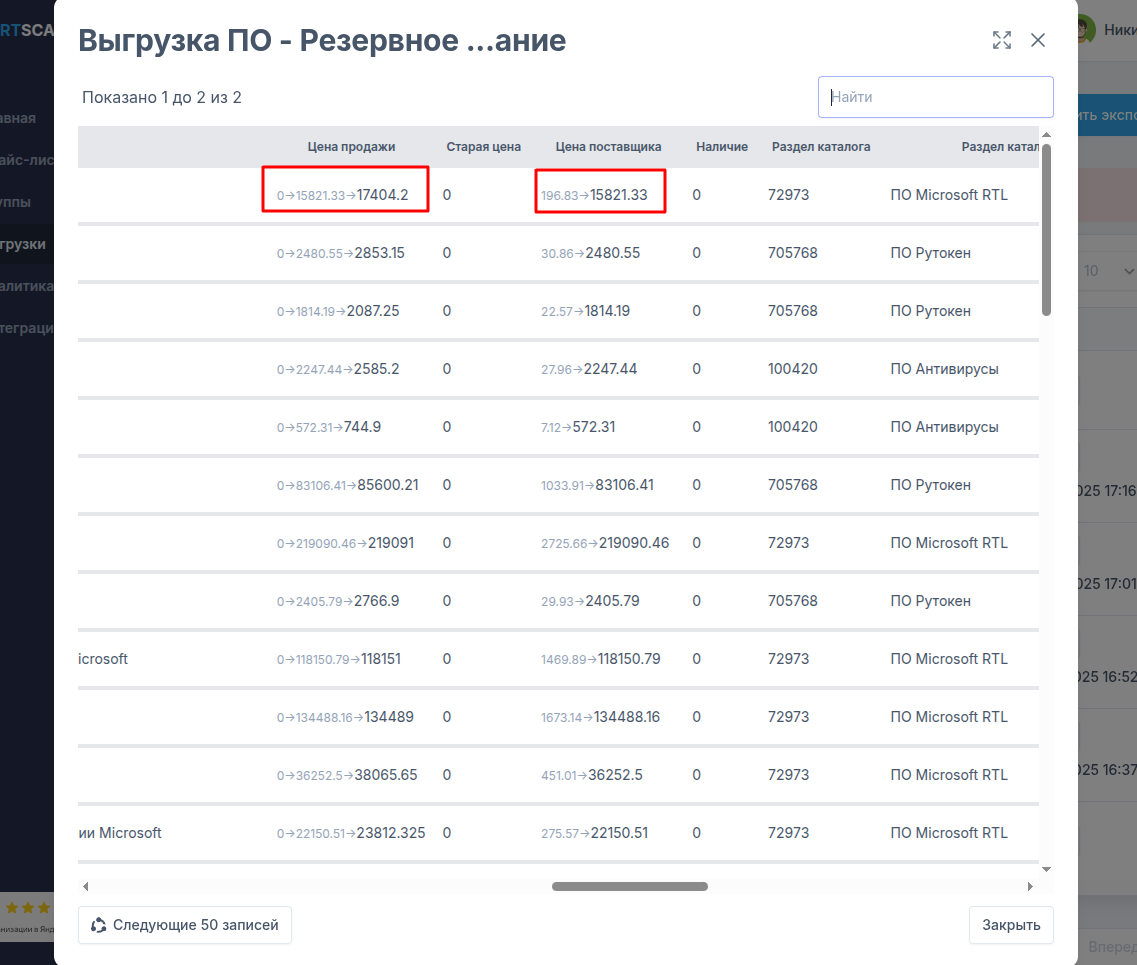
Task: Click the vertical scrollbar thumb
Action: click(1046, 230)
